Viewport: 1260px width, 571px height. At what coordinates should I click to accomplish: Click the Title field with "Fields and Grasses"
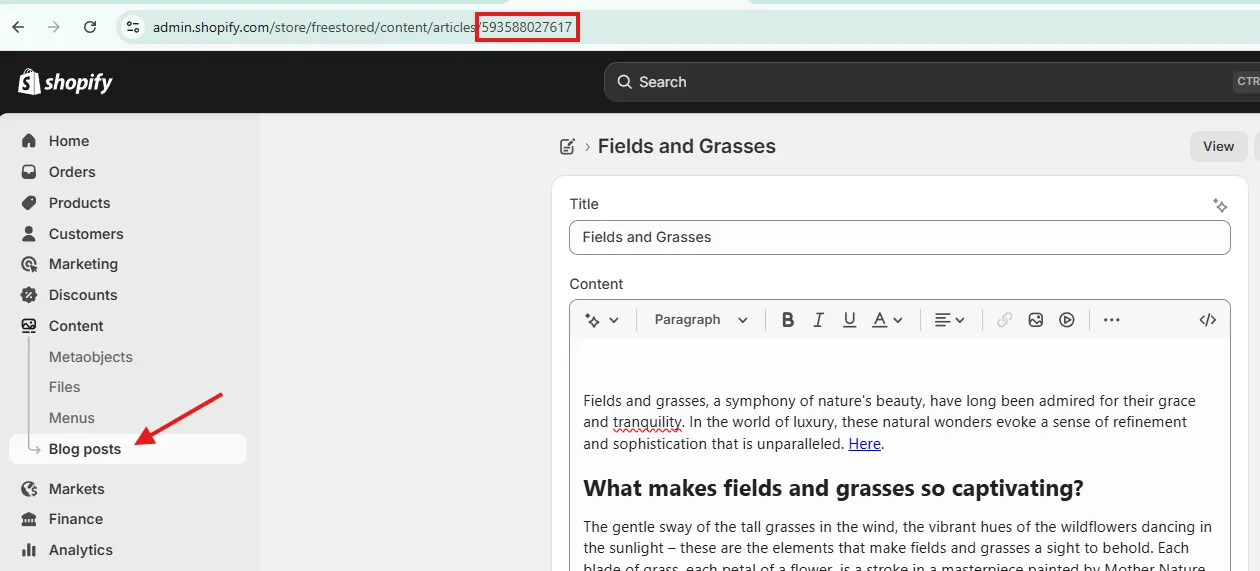coord(899,237)
